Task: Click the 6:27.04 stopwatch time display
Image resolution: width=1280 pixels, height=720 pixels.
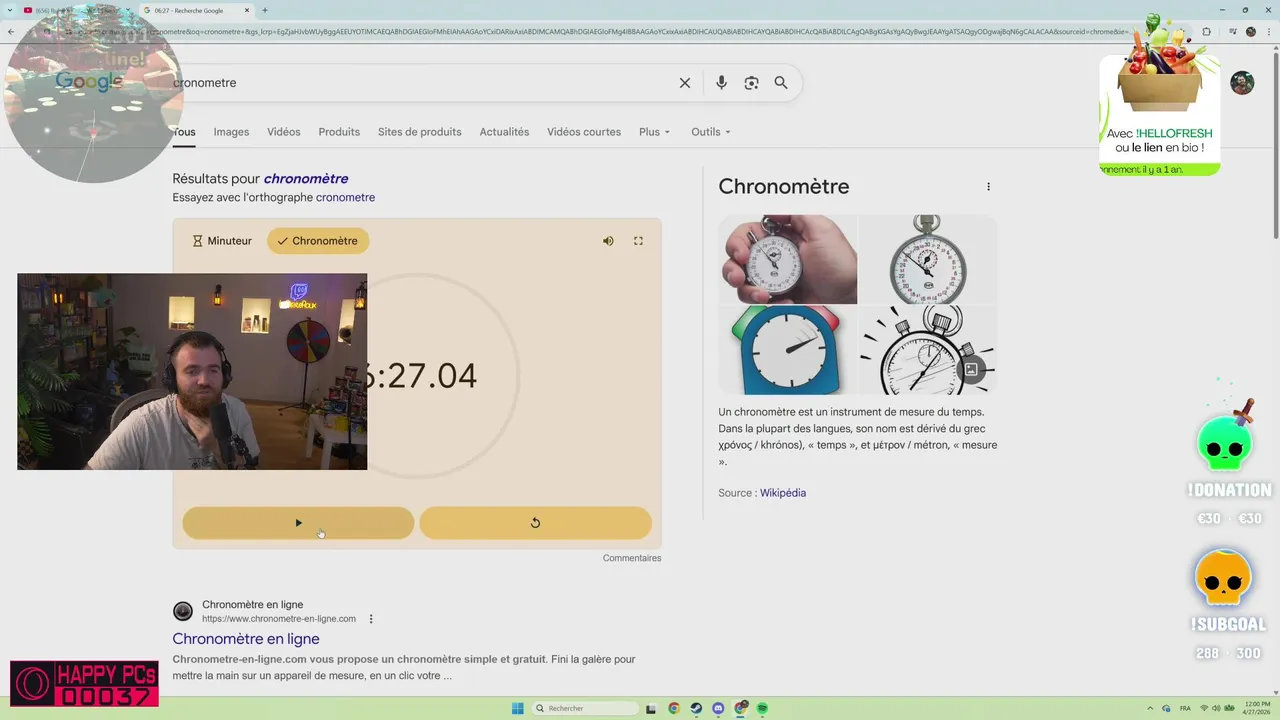Action: 422,376
